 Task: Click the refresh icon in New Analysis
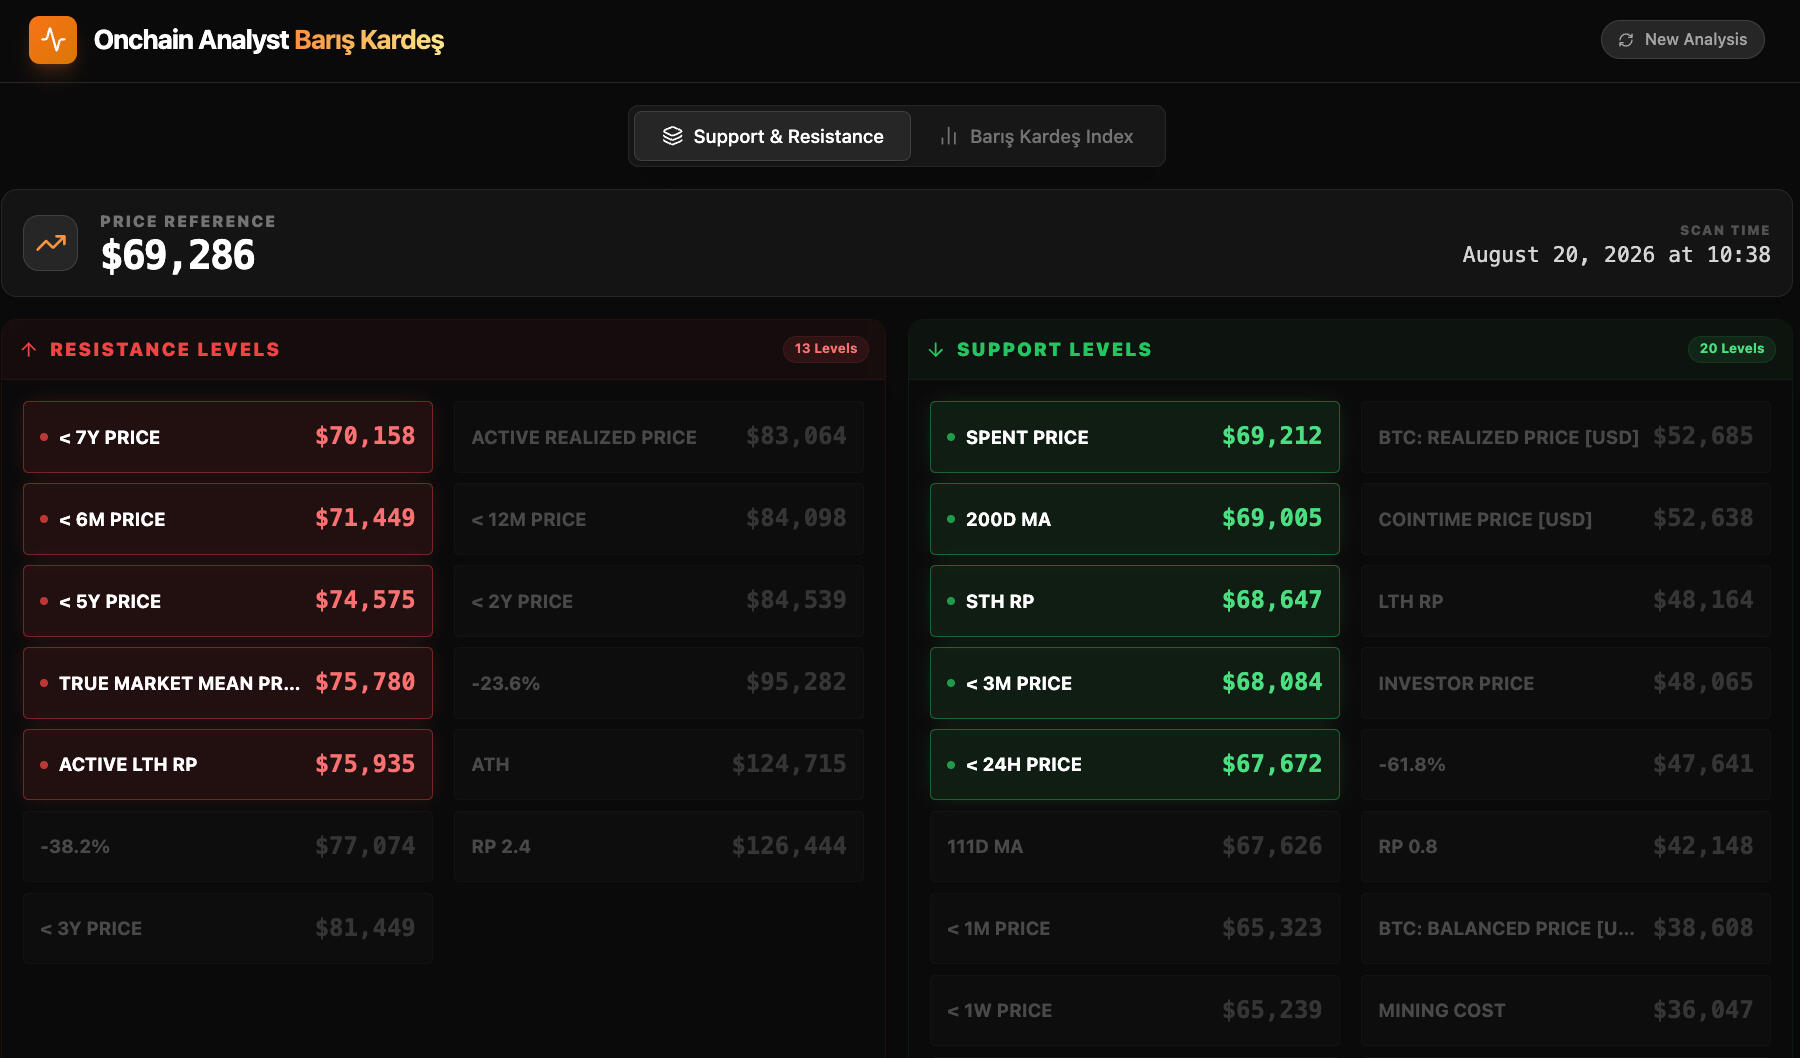pyautogui.click(x=1626, y=40)
